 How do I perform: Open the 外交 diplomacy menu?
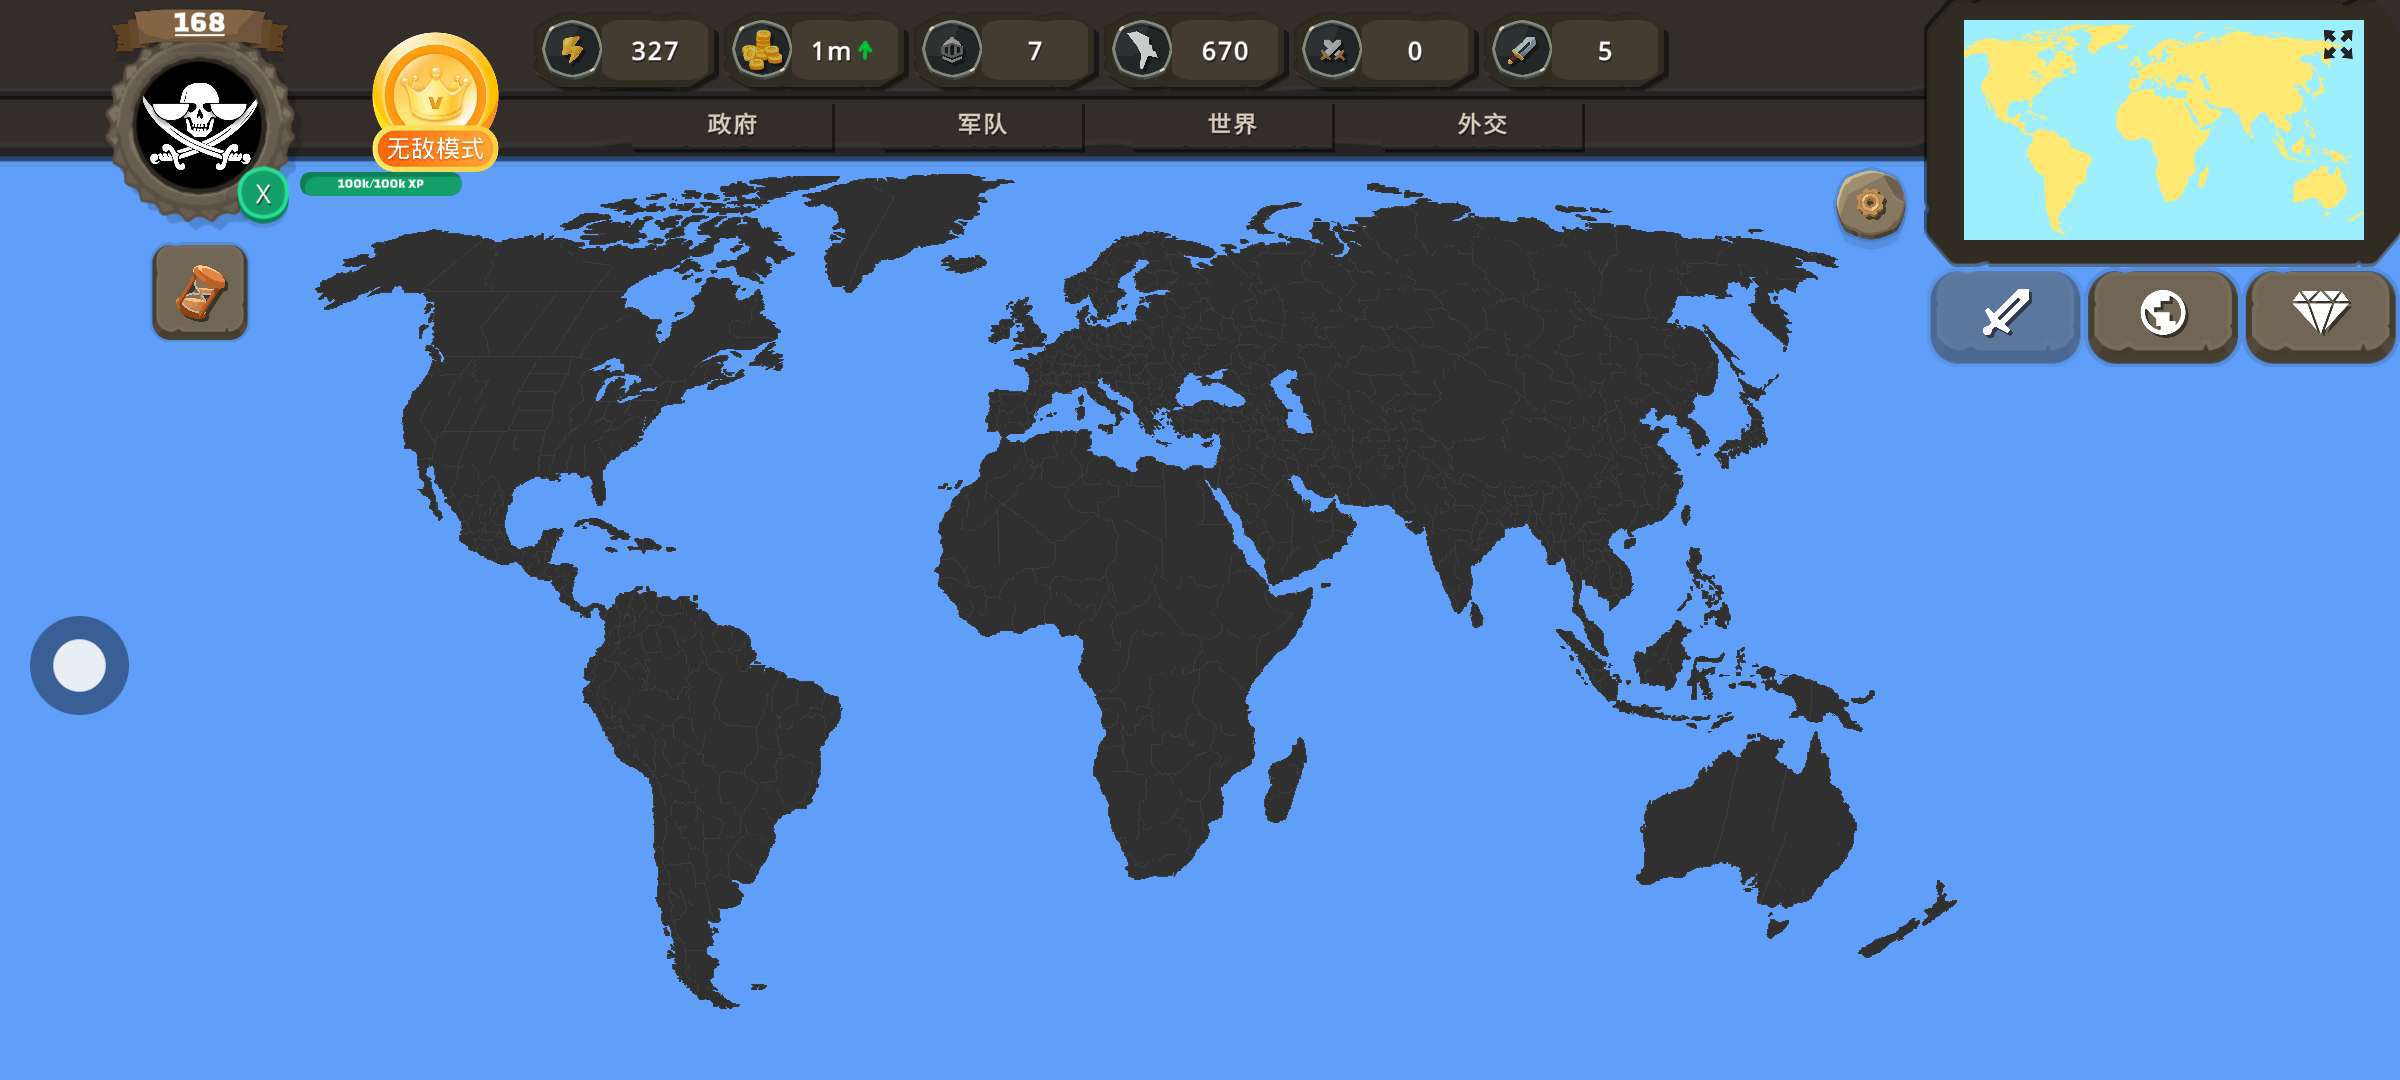tap(1482, 124)
